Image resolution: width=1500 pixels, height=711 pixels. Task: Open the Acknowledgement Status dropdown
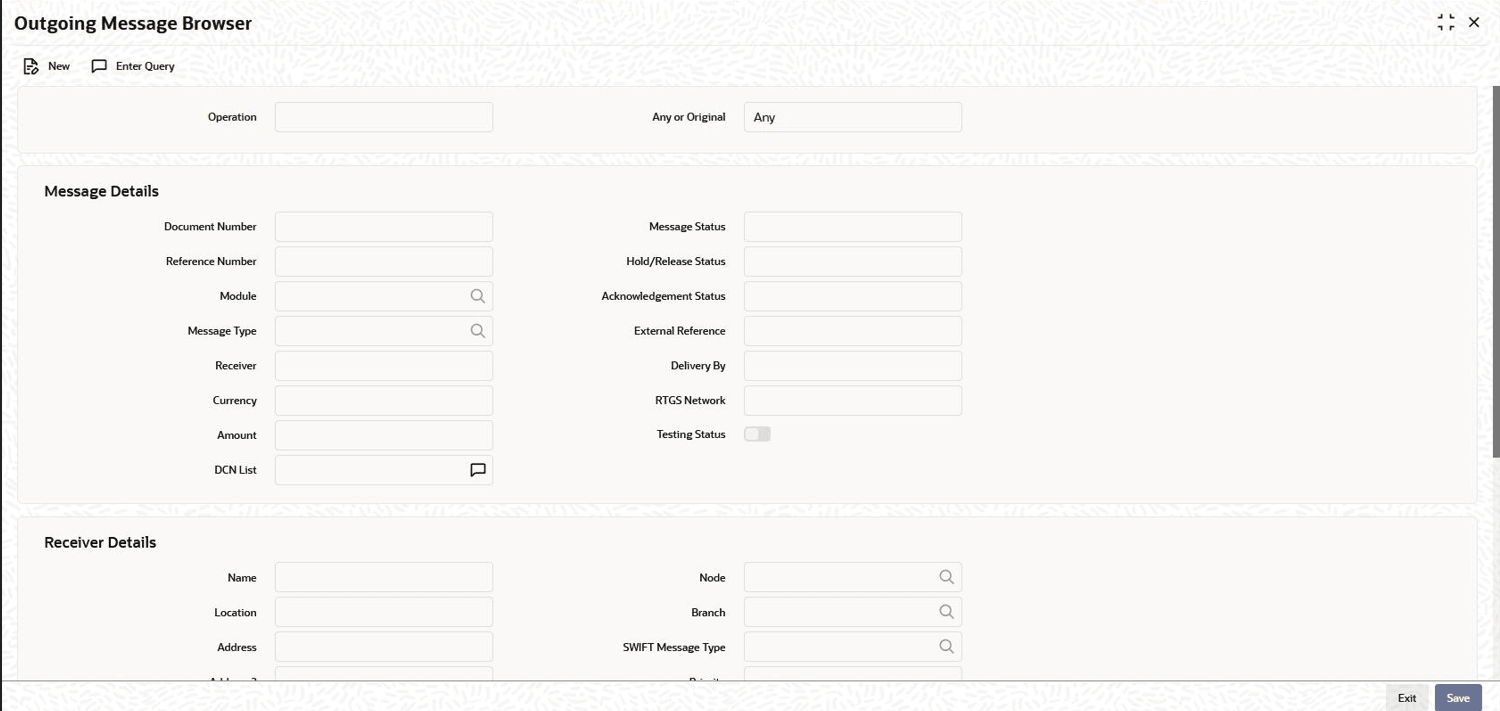pos(853,296)
